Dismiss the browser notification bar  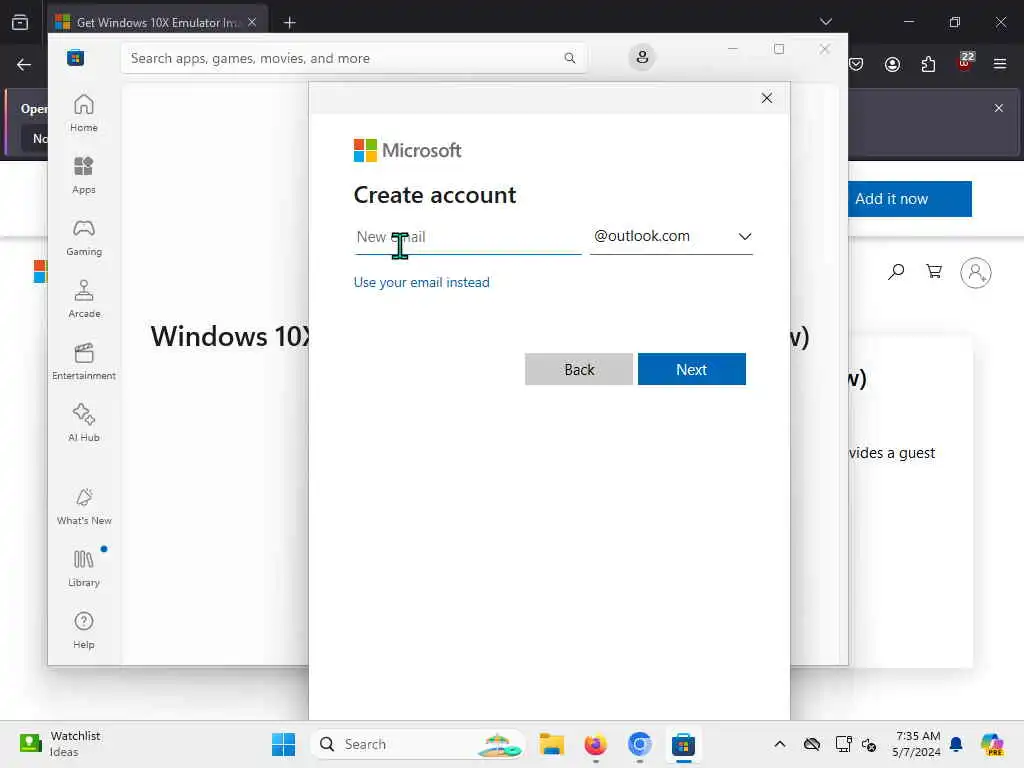pos(999,108)
